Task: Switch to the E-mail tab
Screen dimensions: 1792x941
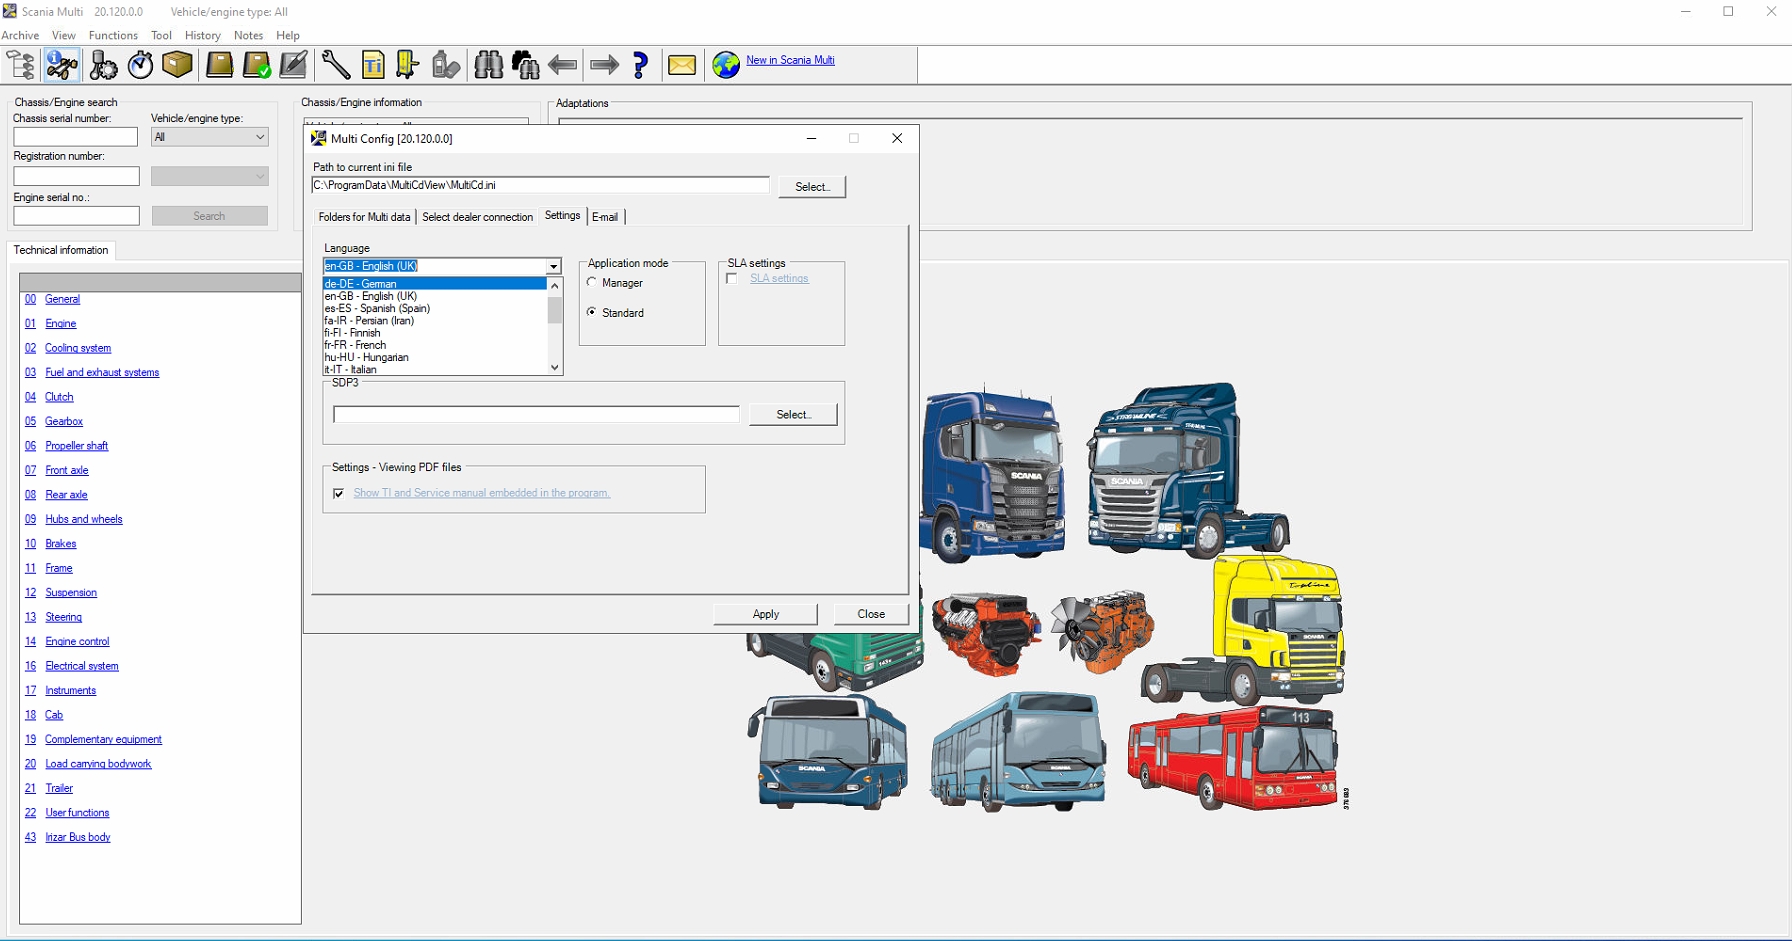Action: tap(605, 217)
